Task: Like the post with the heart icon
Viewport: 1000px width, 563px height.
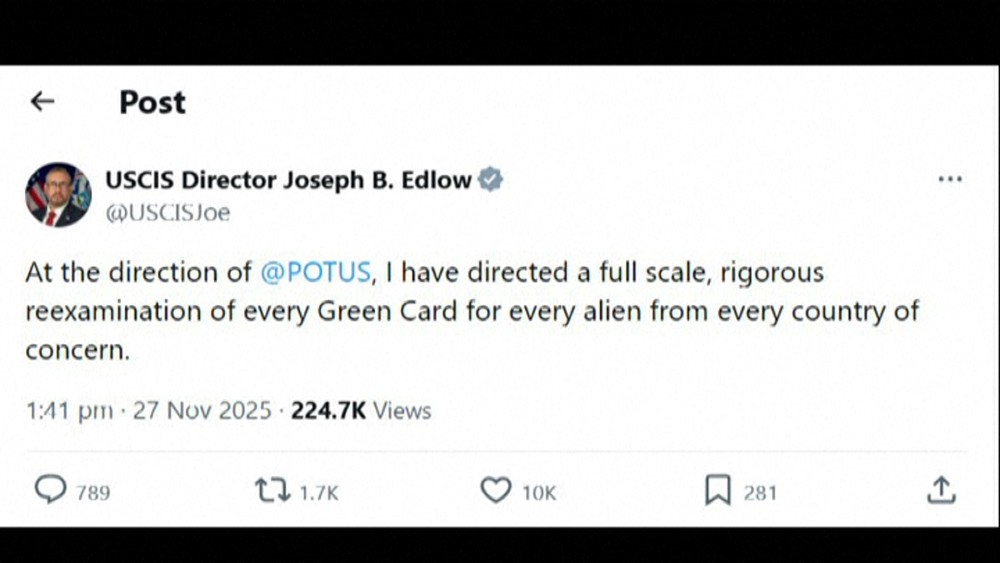Action: click(495, 490)
